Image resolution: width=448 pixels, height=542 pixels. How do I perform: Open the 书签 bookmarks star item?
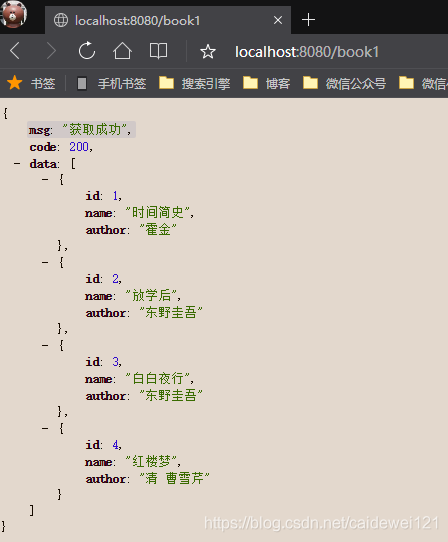coord(31,83)
